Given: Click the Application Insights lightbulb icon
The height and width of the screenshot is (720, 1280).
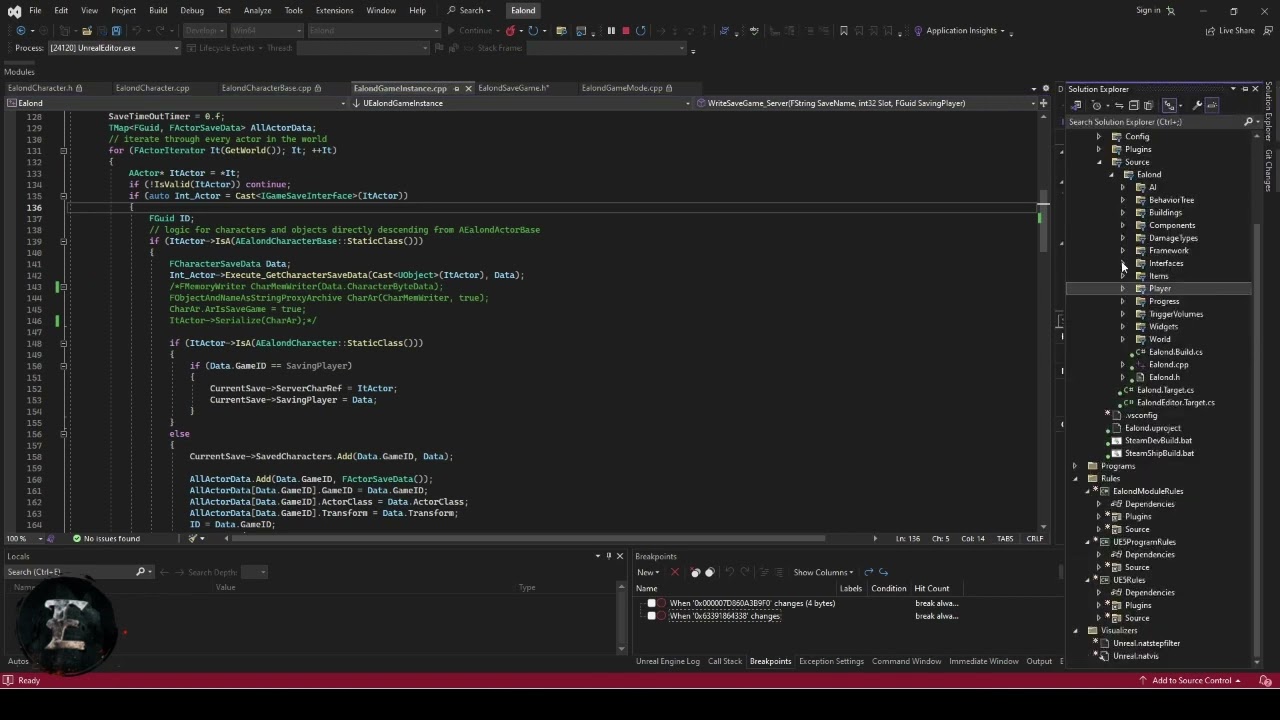Looking at the screenshot, I should (x=918, y=30).
